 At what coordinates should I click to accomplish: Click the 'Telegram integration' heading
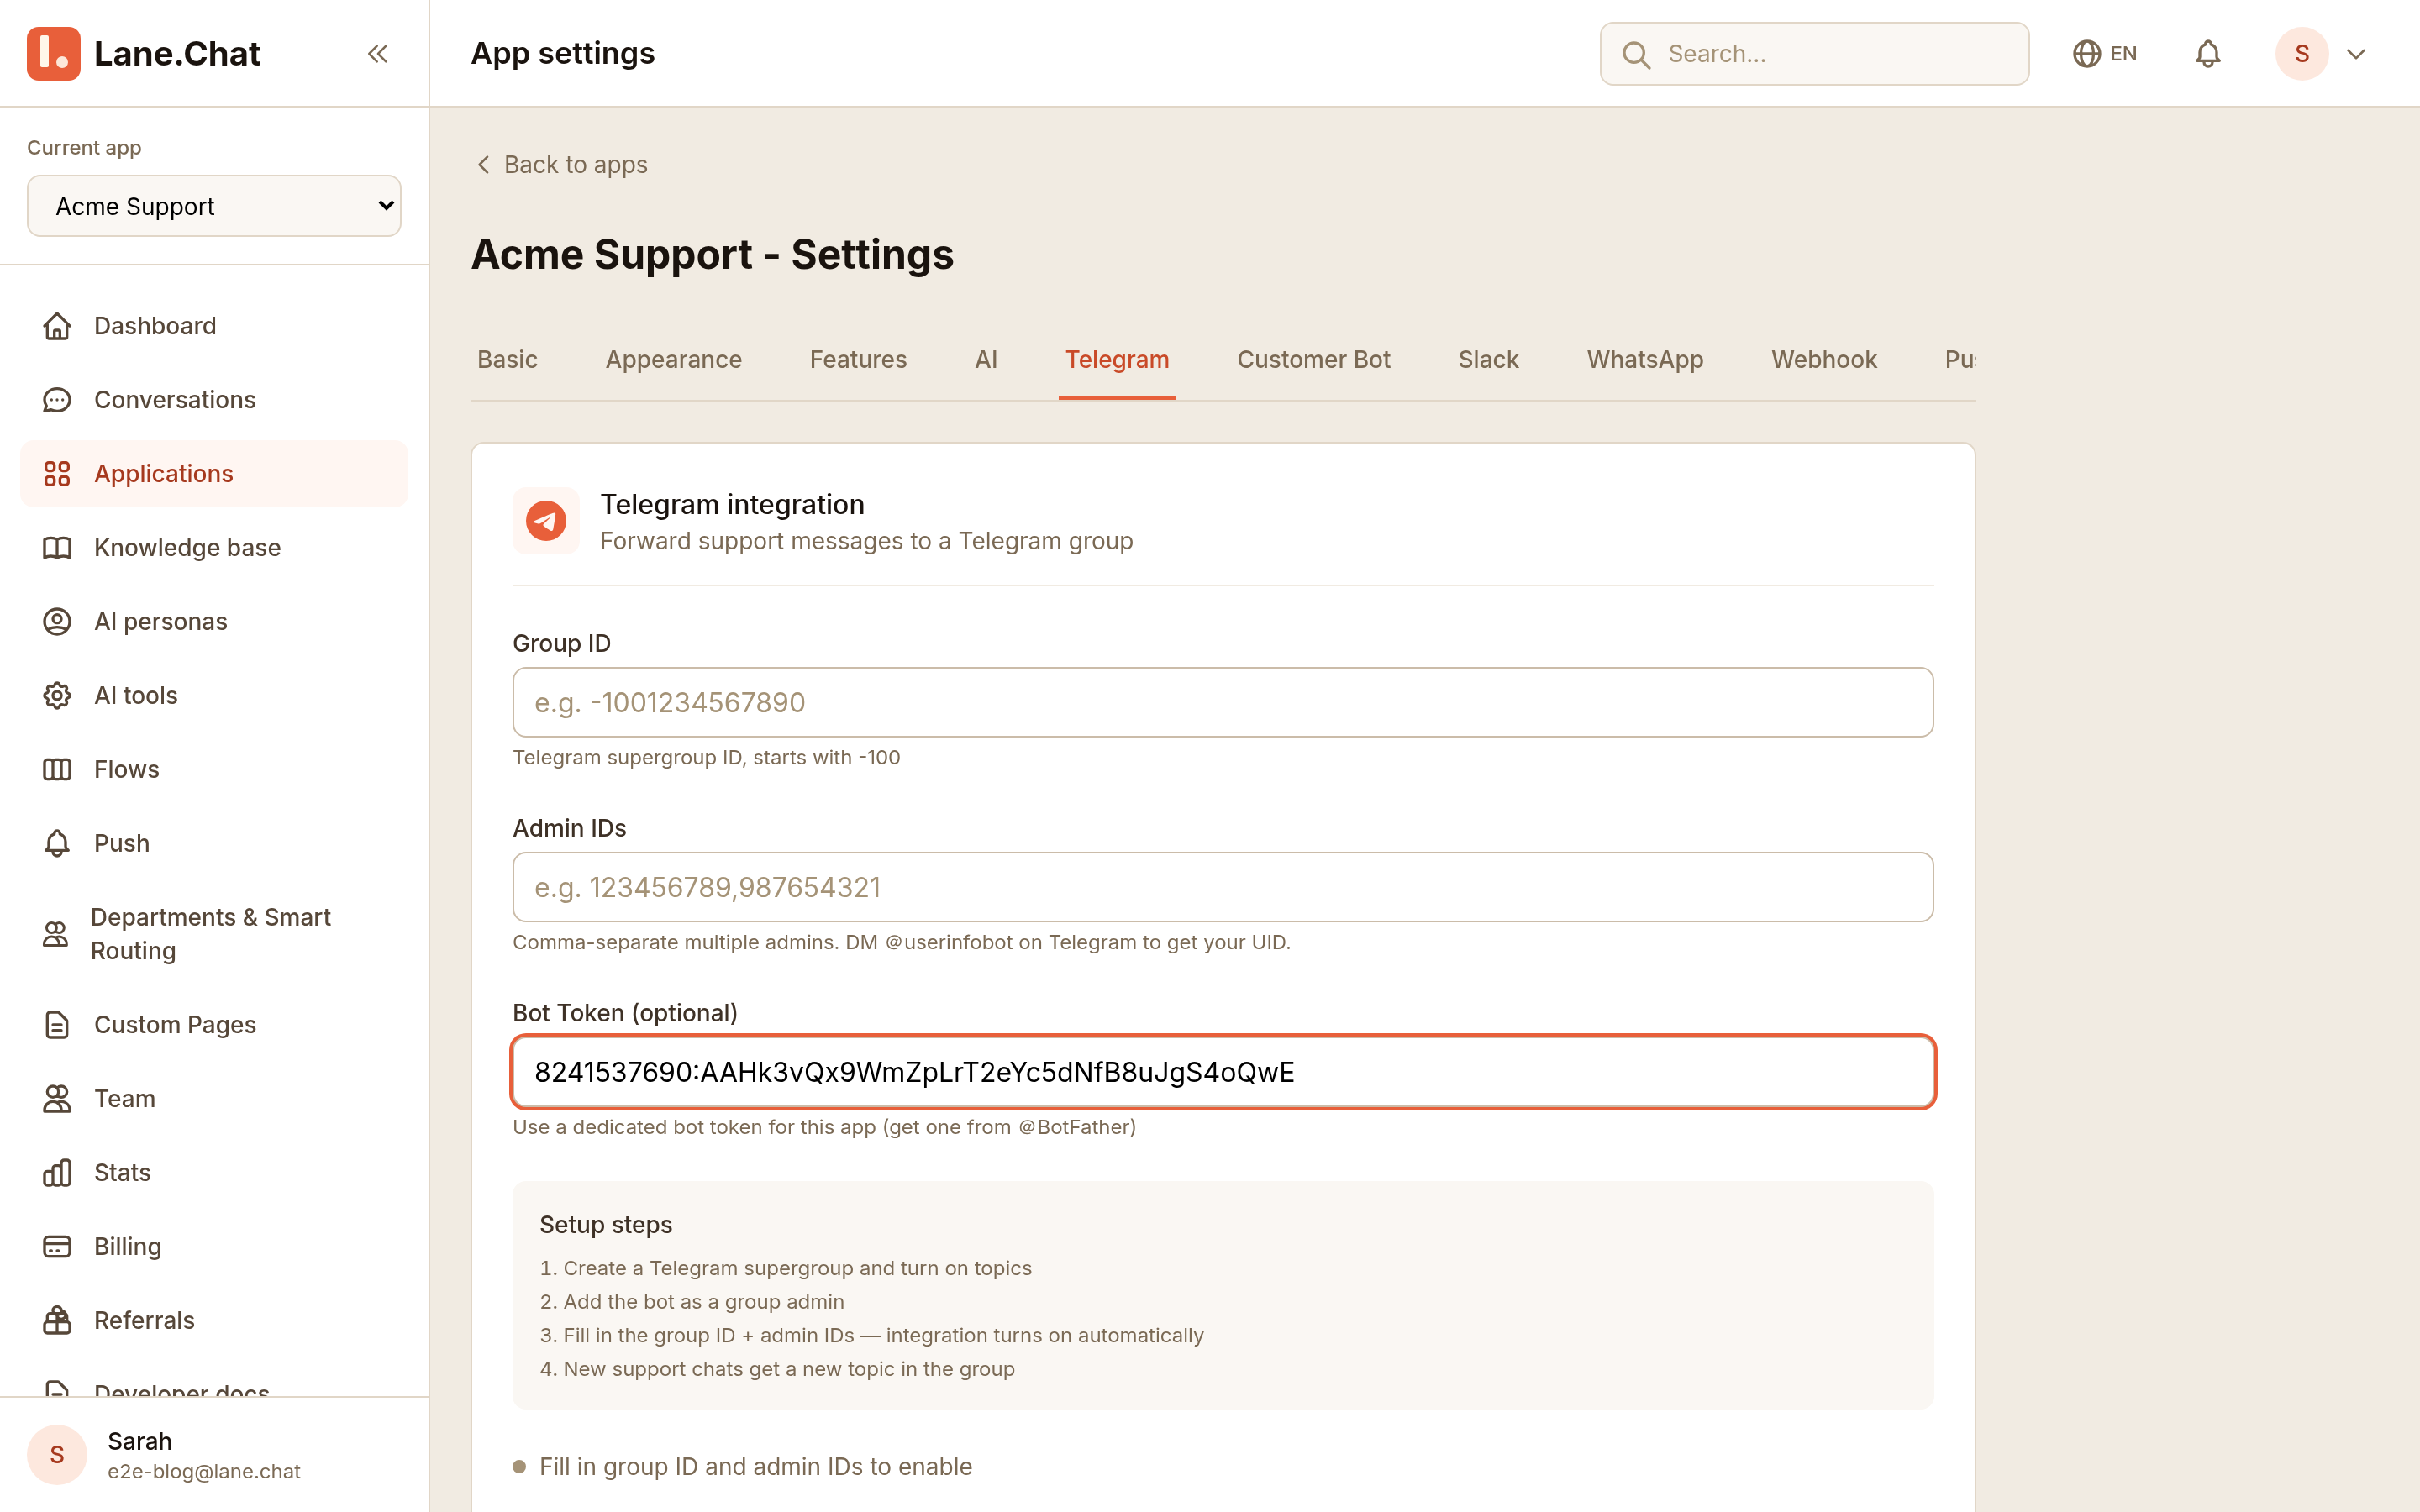(732, 505)
